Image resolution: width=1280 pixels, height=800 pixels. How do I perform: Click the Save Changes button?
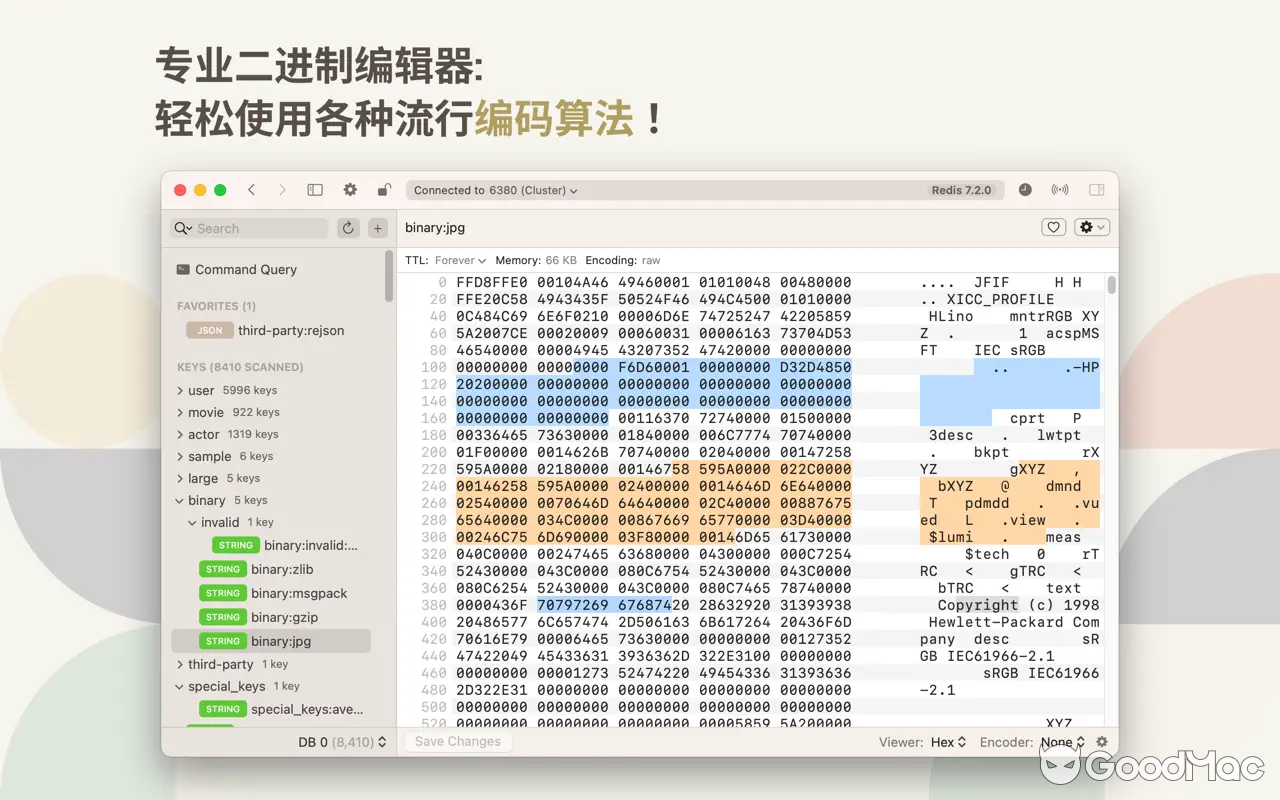click(456, 741)
